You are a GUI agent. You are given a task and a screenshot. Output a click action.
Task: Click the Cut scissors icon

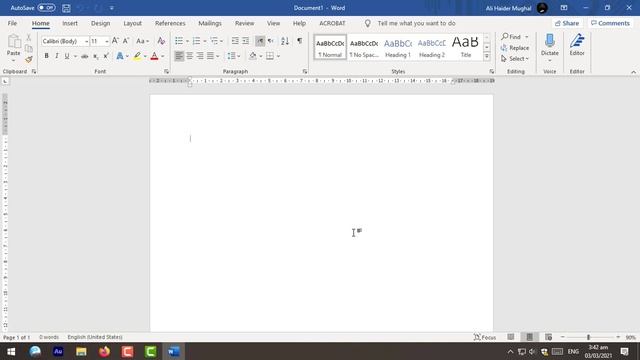coord(29,38)
